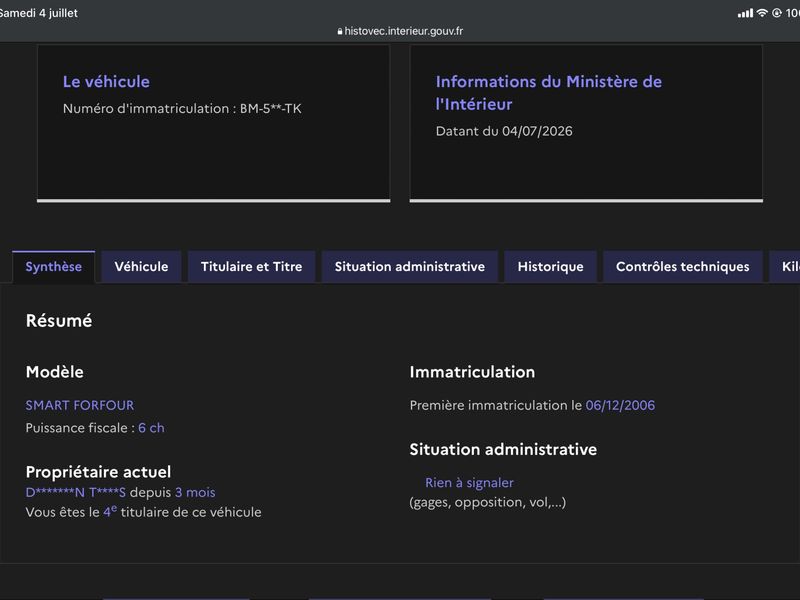Tap the 'Propriétaire actuel' heading
This screenshot has height=600, width=800.
tap(98, 472)
